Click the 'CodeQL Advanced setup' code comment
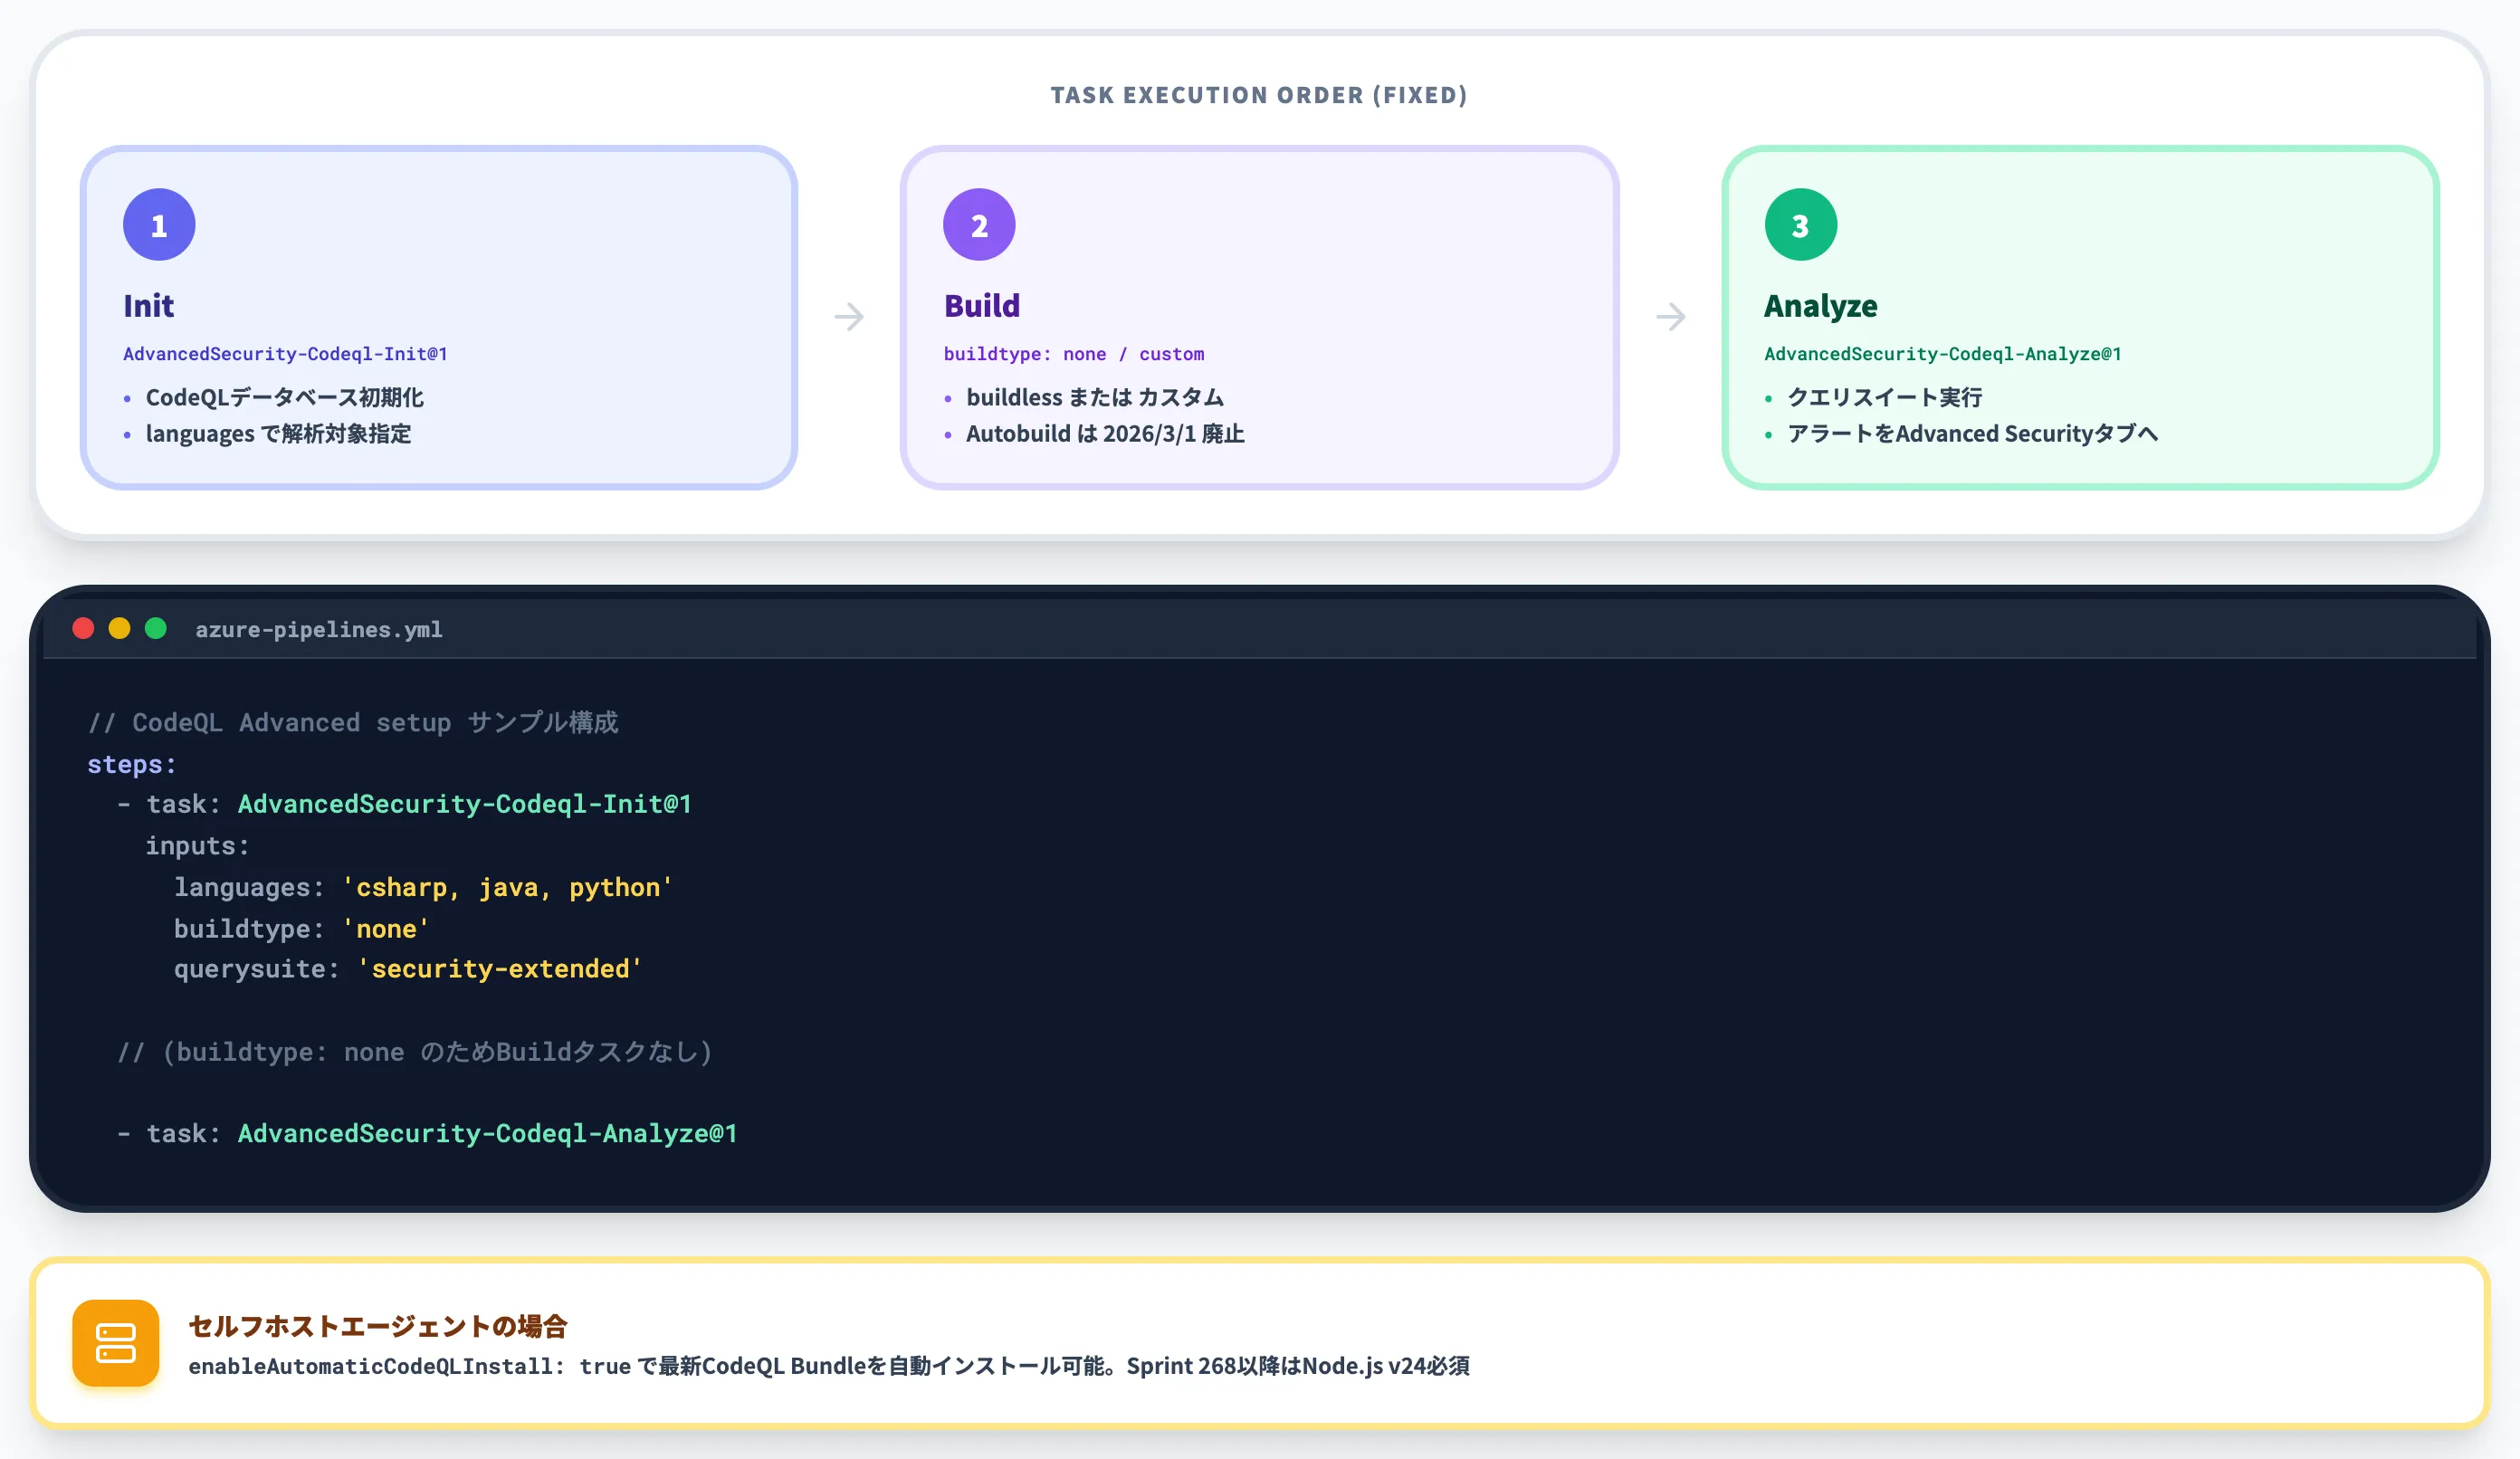This screenshot has height=1459, width=2520. 353,722
